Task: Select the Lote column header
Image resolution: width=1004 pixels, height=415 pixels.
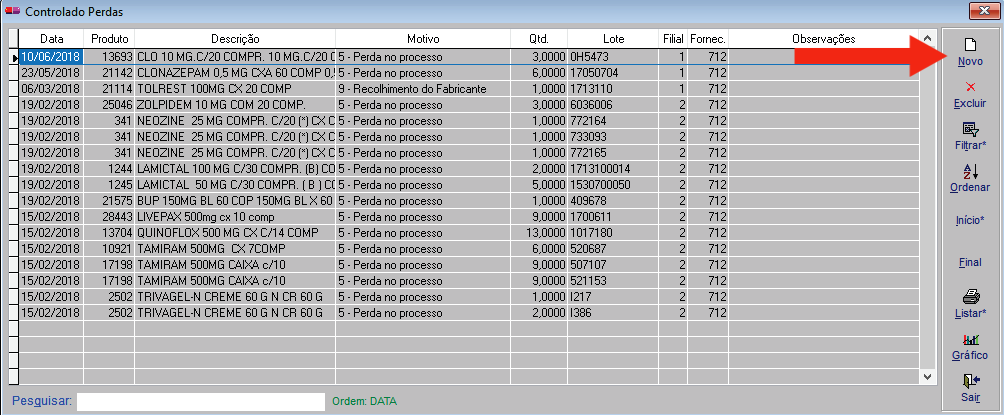Action: pos(614,39)
